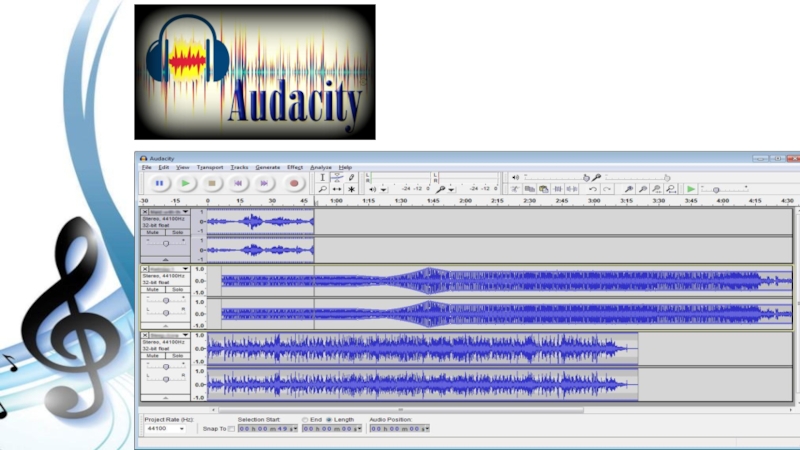
Task: Solo the bottom audio track
Action: coord(177,356)
